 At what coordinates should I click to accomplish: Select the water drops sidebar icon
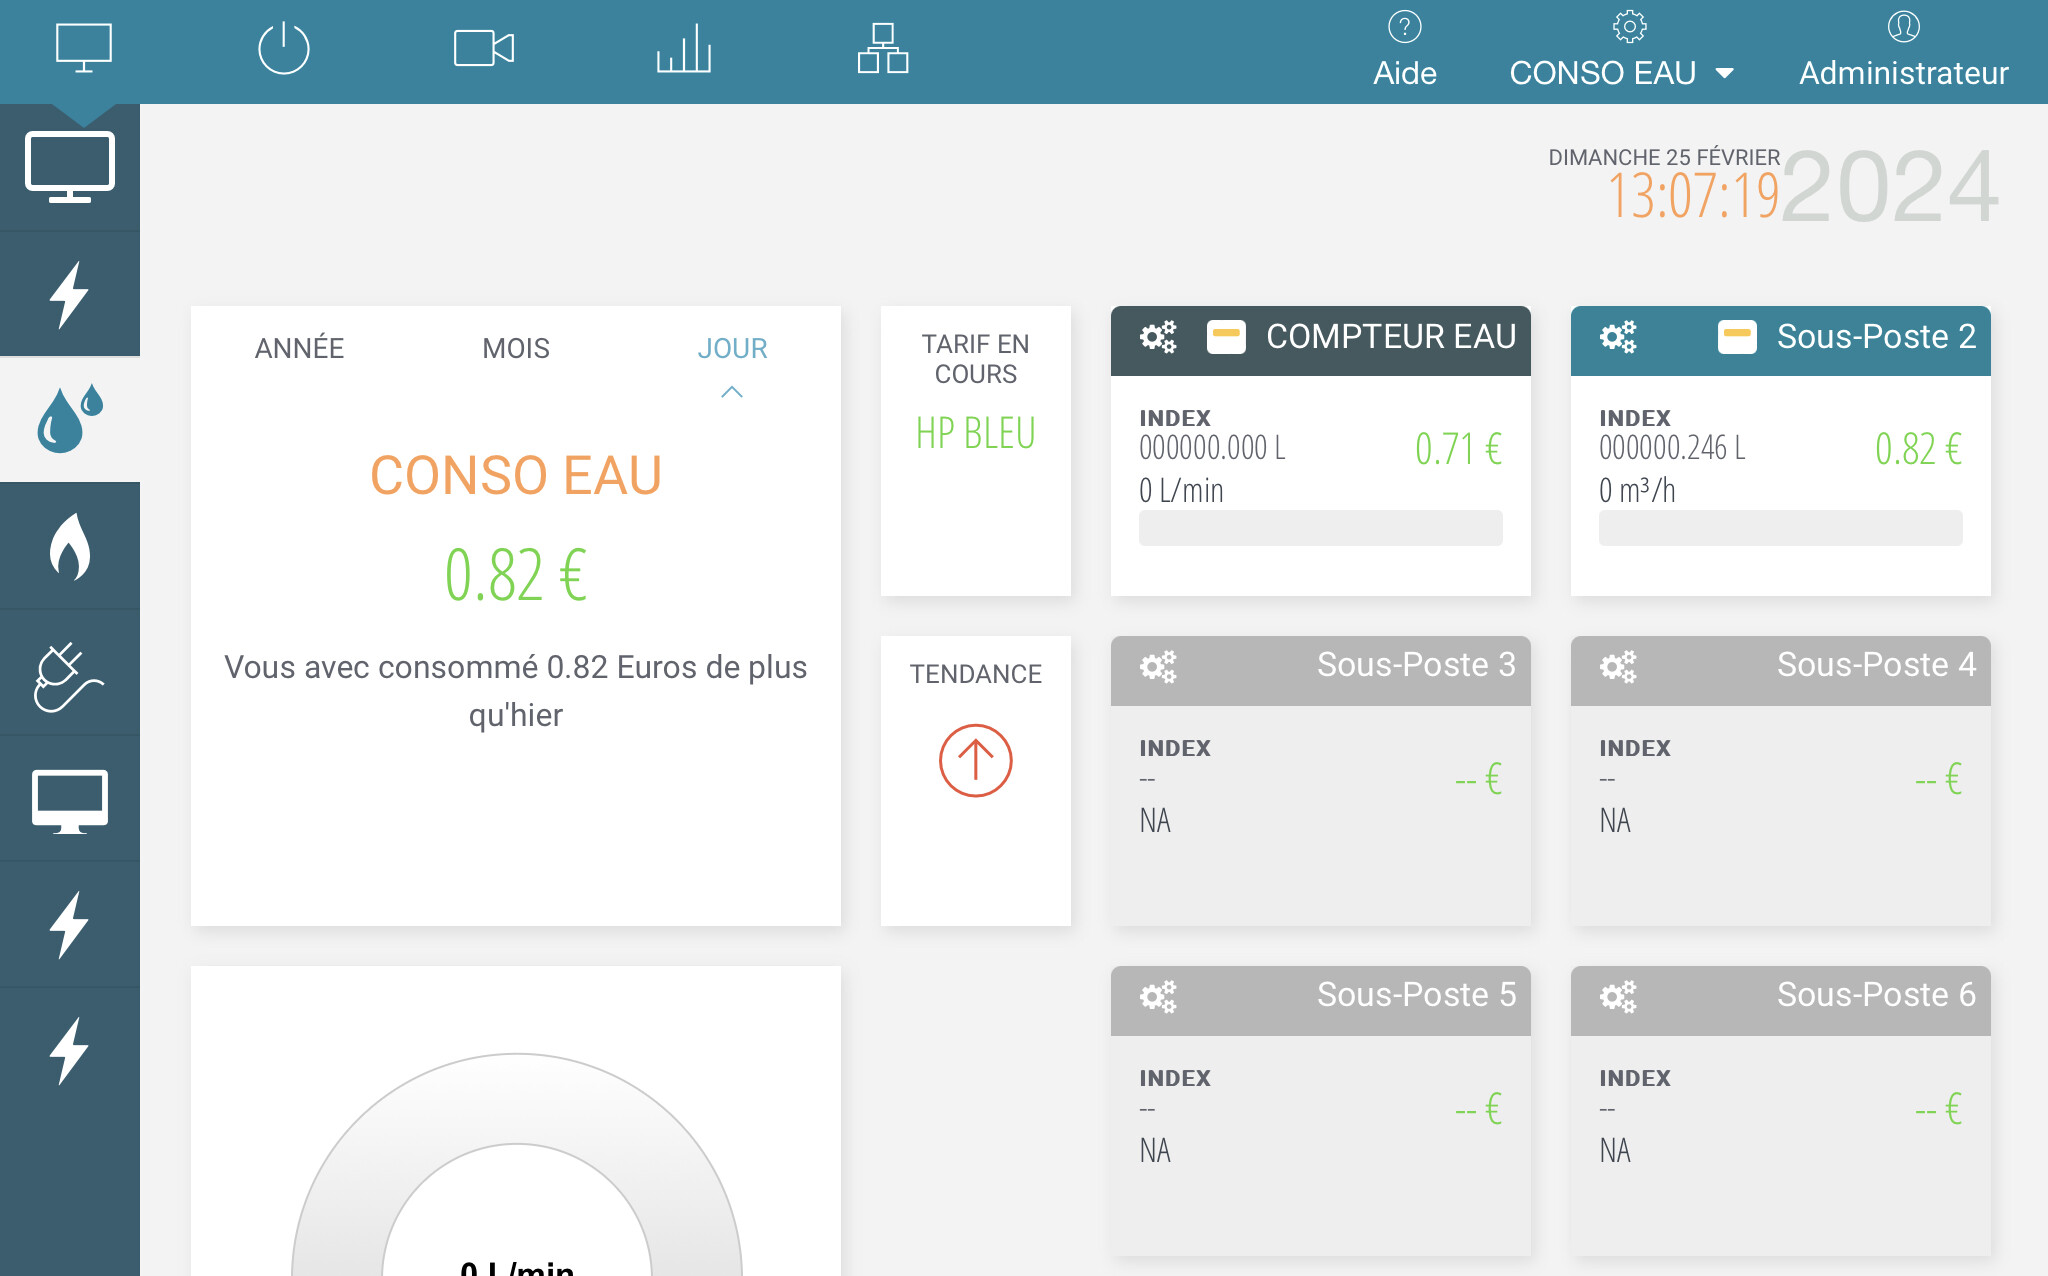[x=70, y=419]
